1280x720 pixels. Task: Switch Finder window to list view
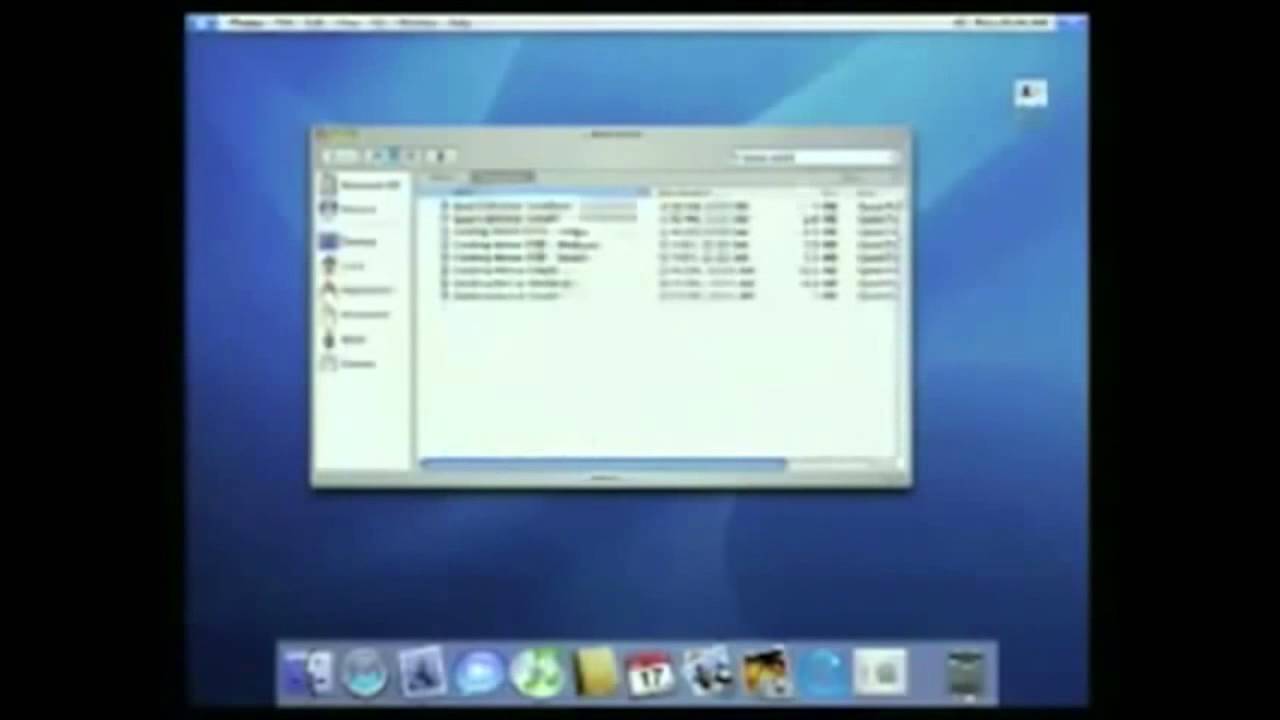tap(392, 156)
